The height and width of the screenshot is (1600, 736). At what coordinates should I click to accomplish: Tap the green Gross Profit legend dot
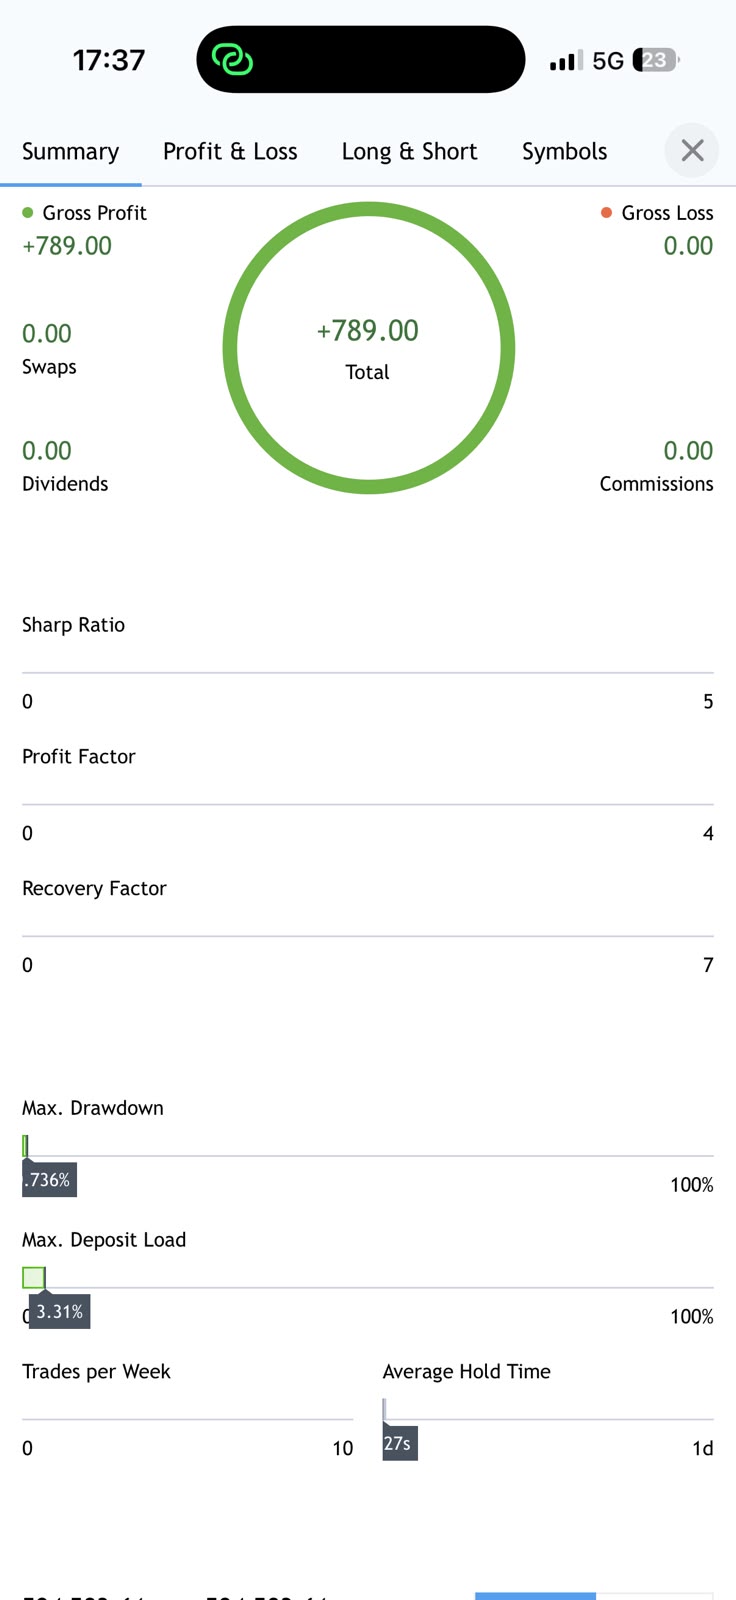pyautogui.click(x=28, y=212)
